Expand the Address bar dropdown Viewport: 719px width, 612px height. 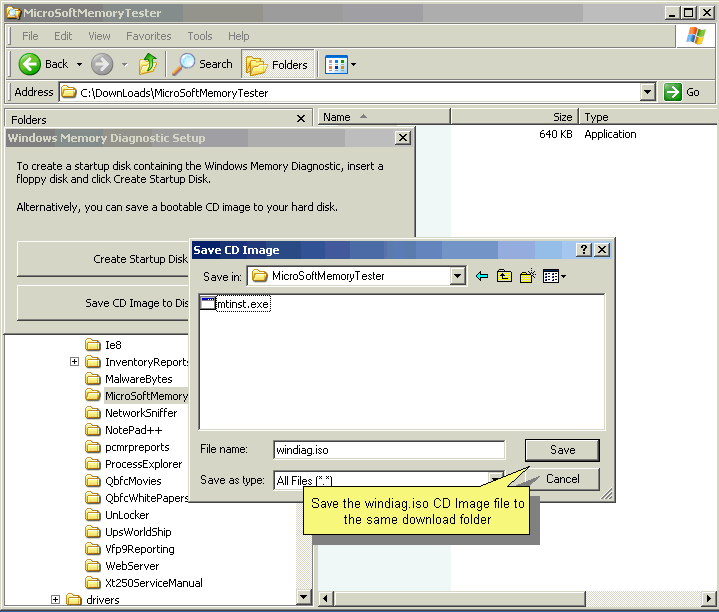point(647,92)
